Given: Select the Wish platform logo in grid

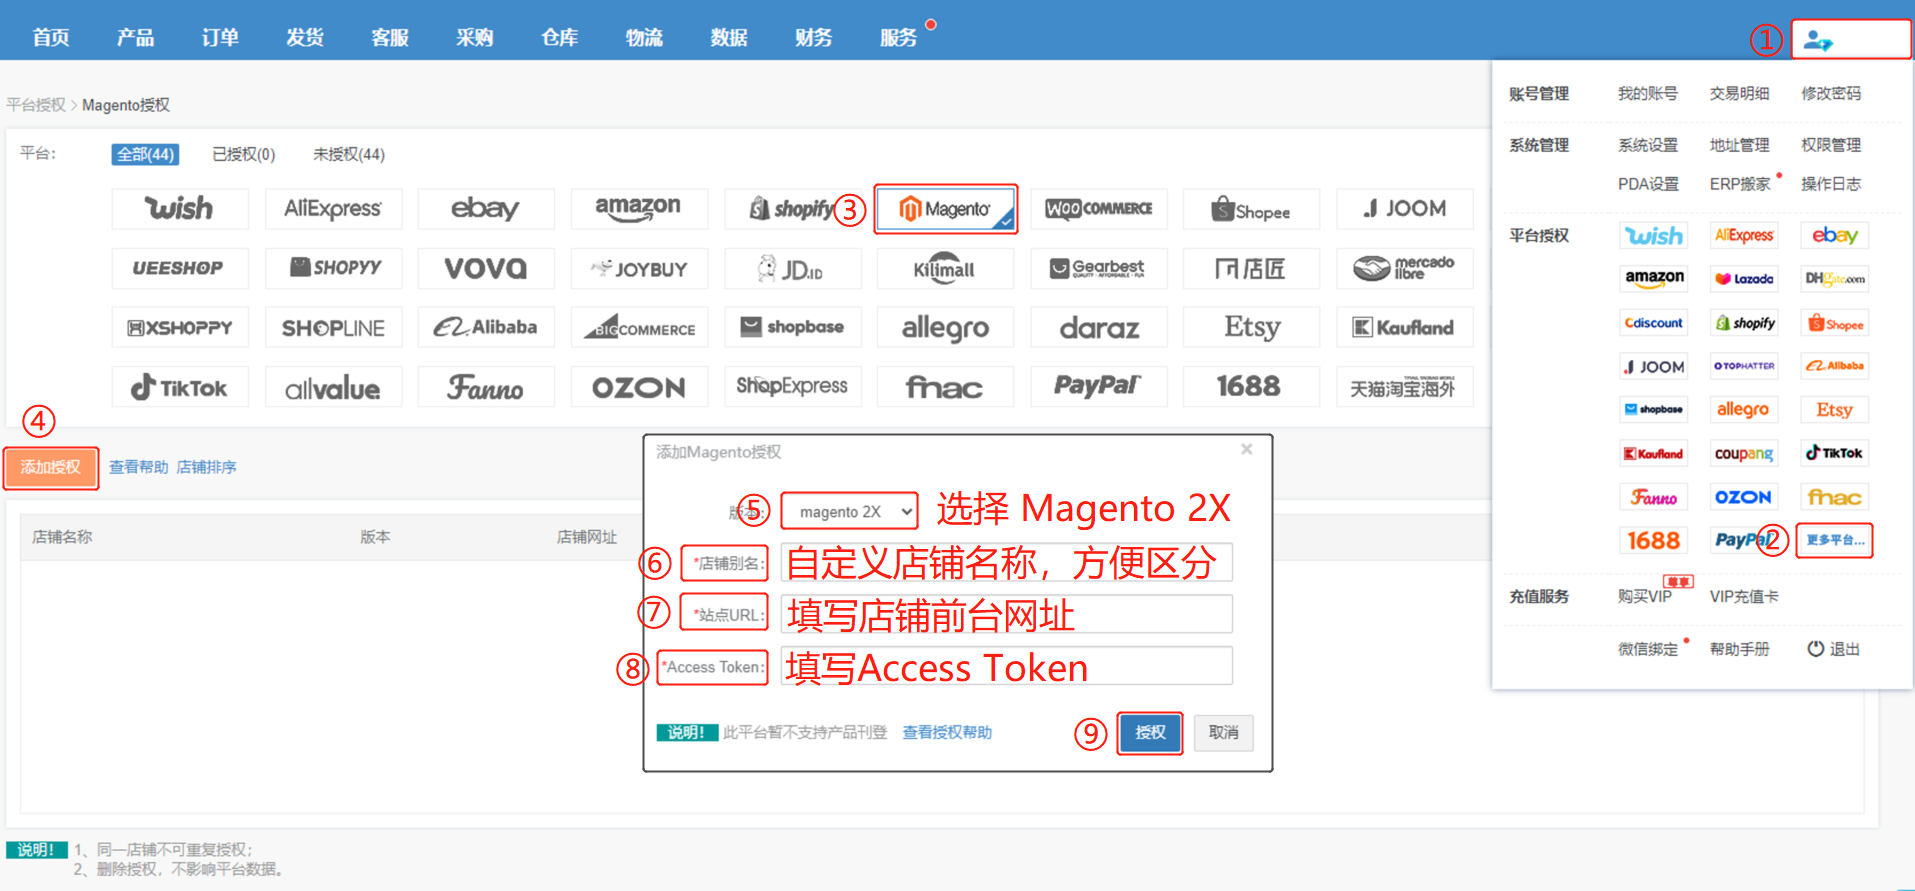Looking at the screenshot, I should point(180,208).
